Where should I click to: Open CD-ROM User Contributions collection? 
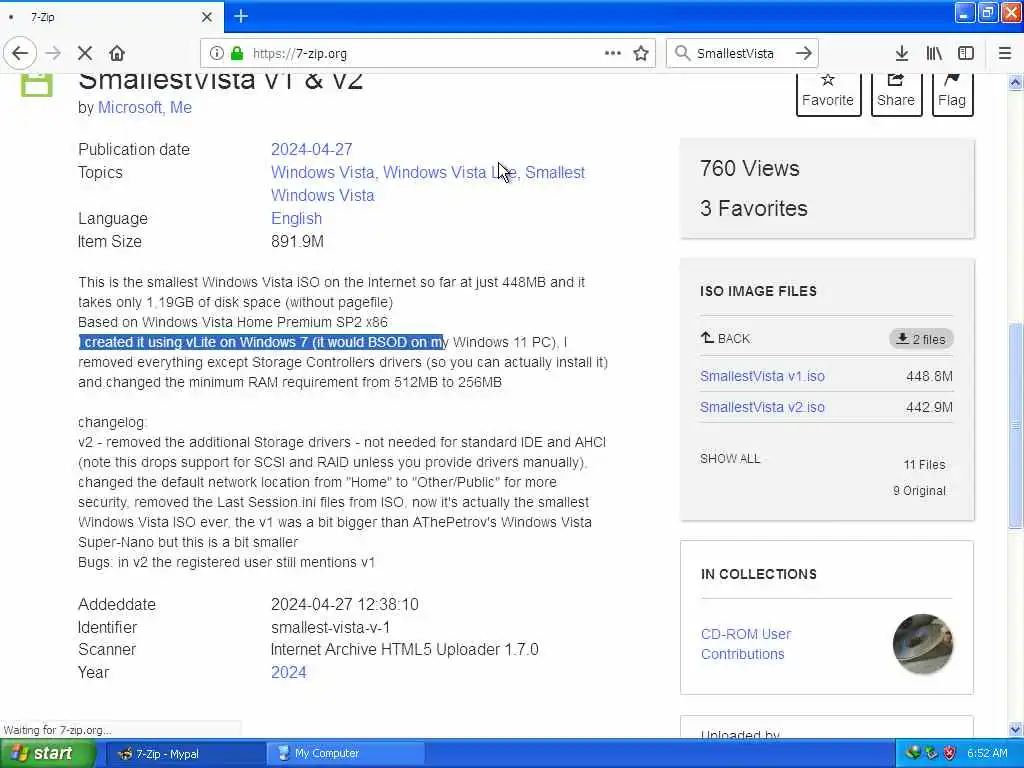tap(746, 644)
